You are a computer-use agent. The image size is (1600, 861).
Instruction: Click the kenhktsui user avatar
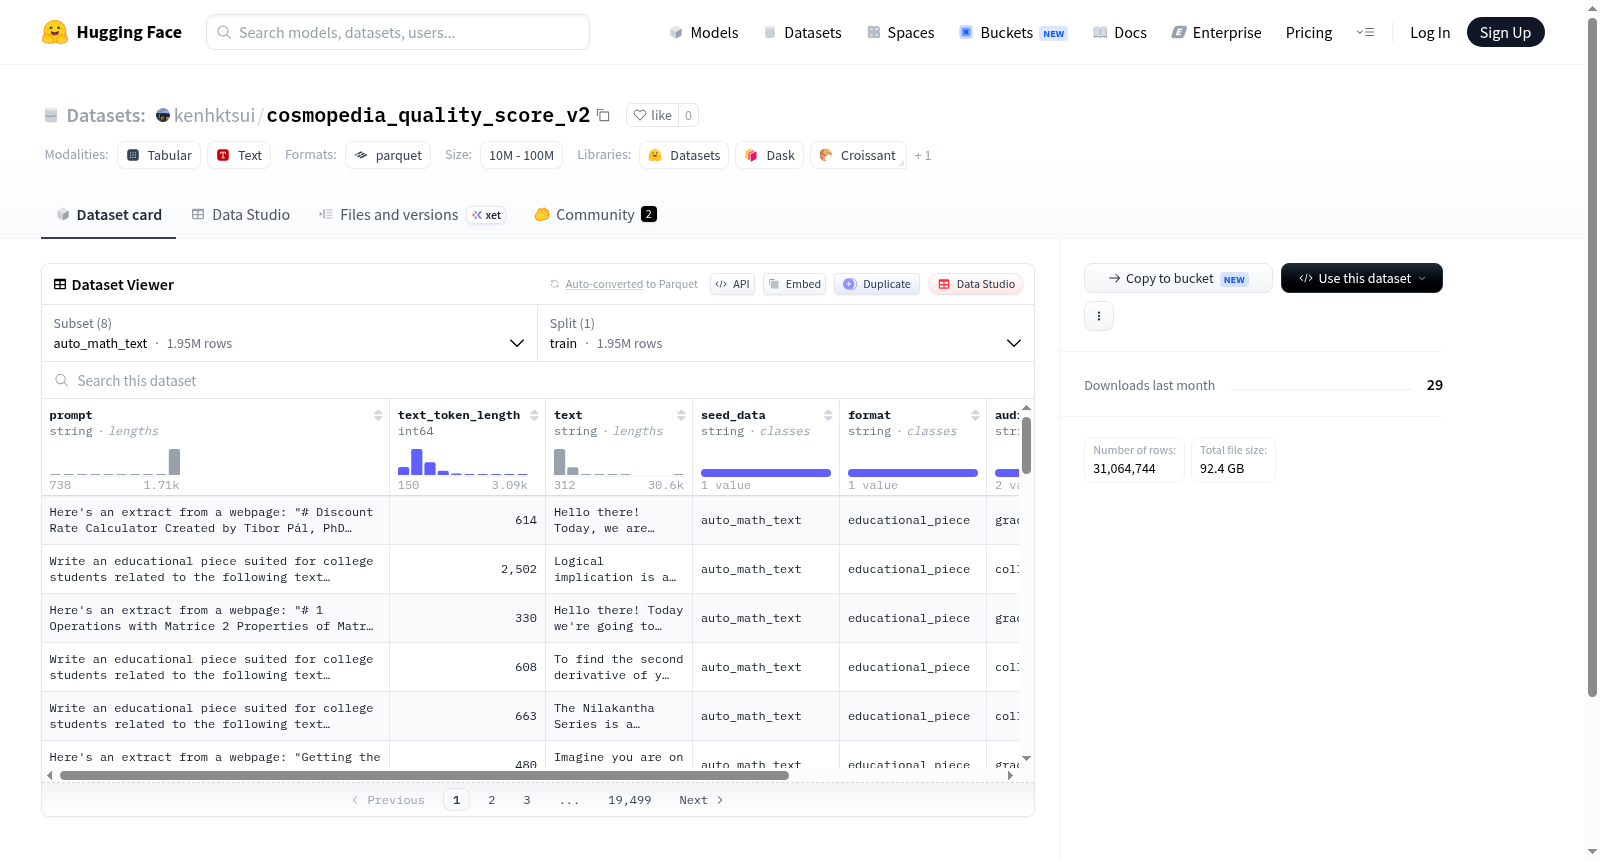pos(163,115)
